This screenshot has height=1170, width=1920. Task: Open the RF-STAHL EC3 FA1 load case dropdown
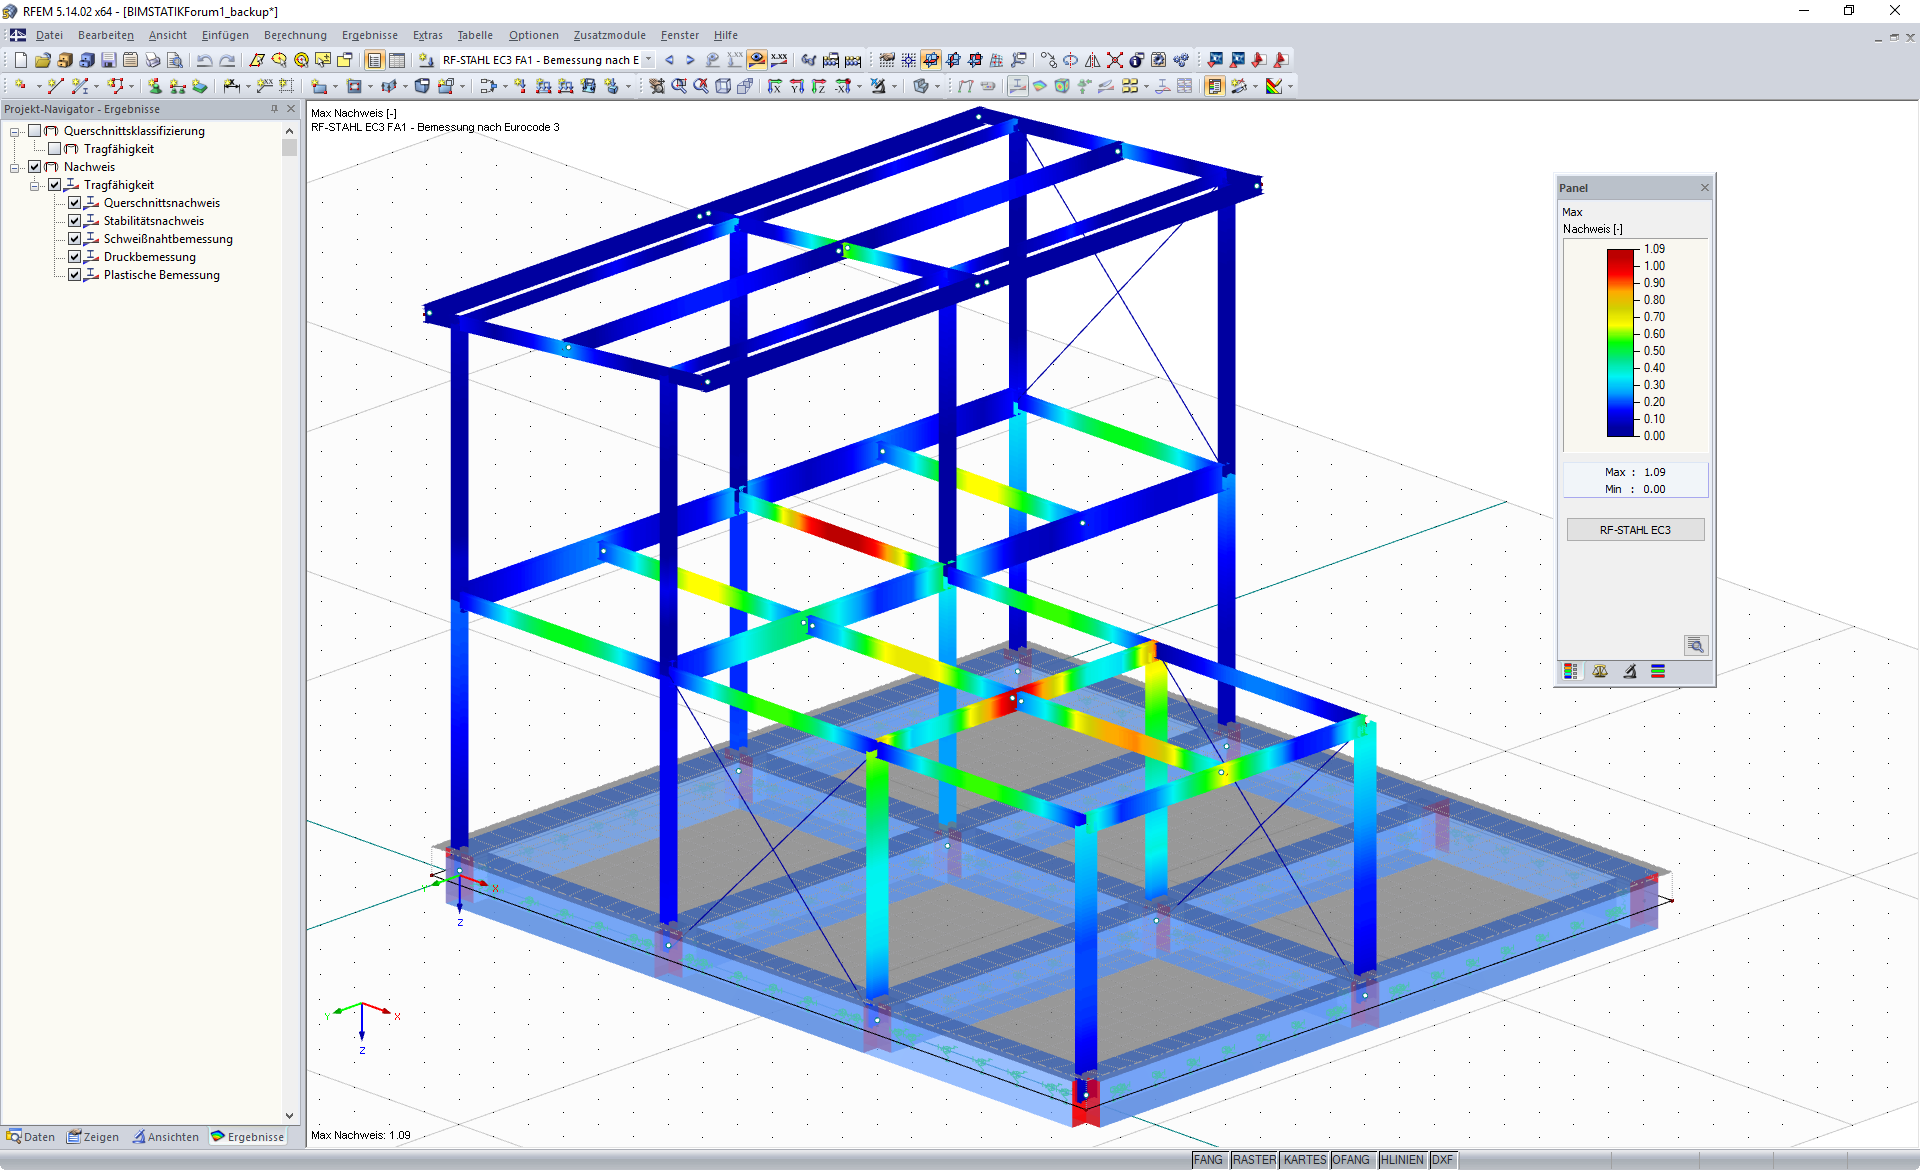coord(648,60)
